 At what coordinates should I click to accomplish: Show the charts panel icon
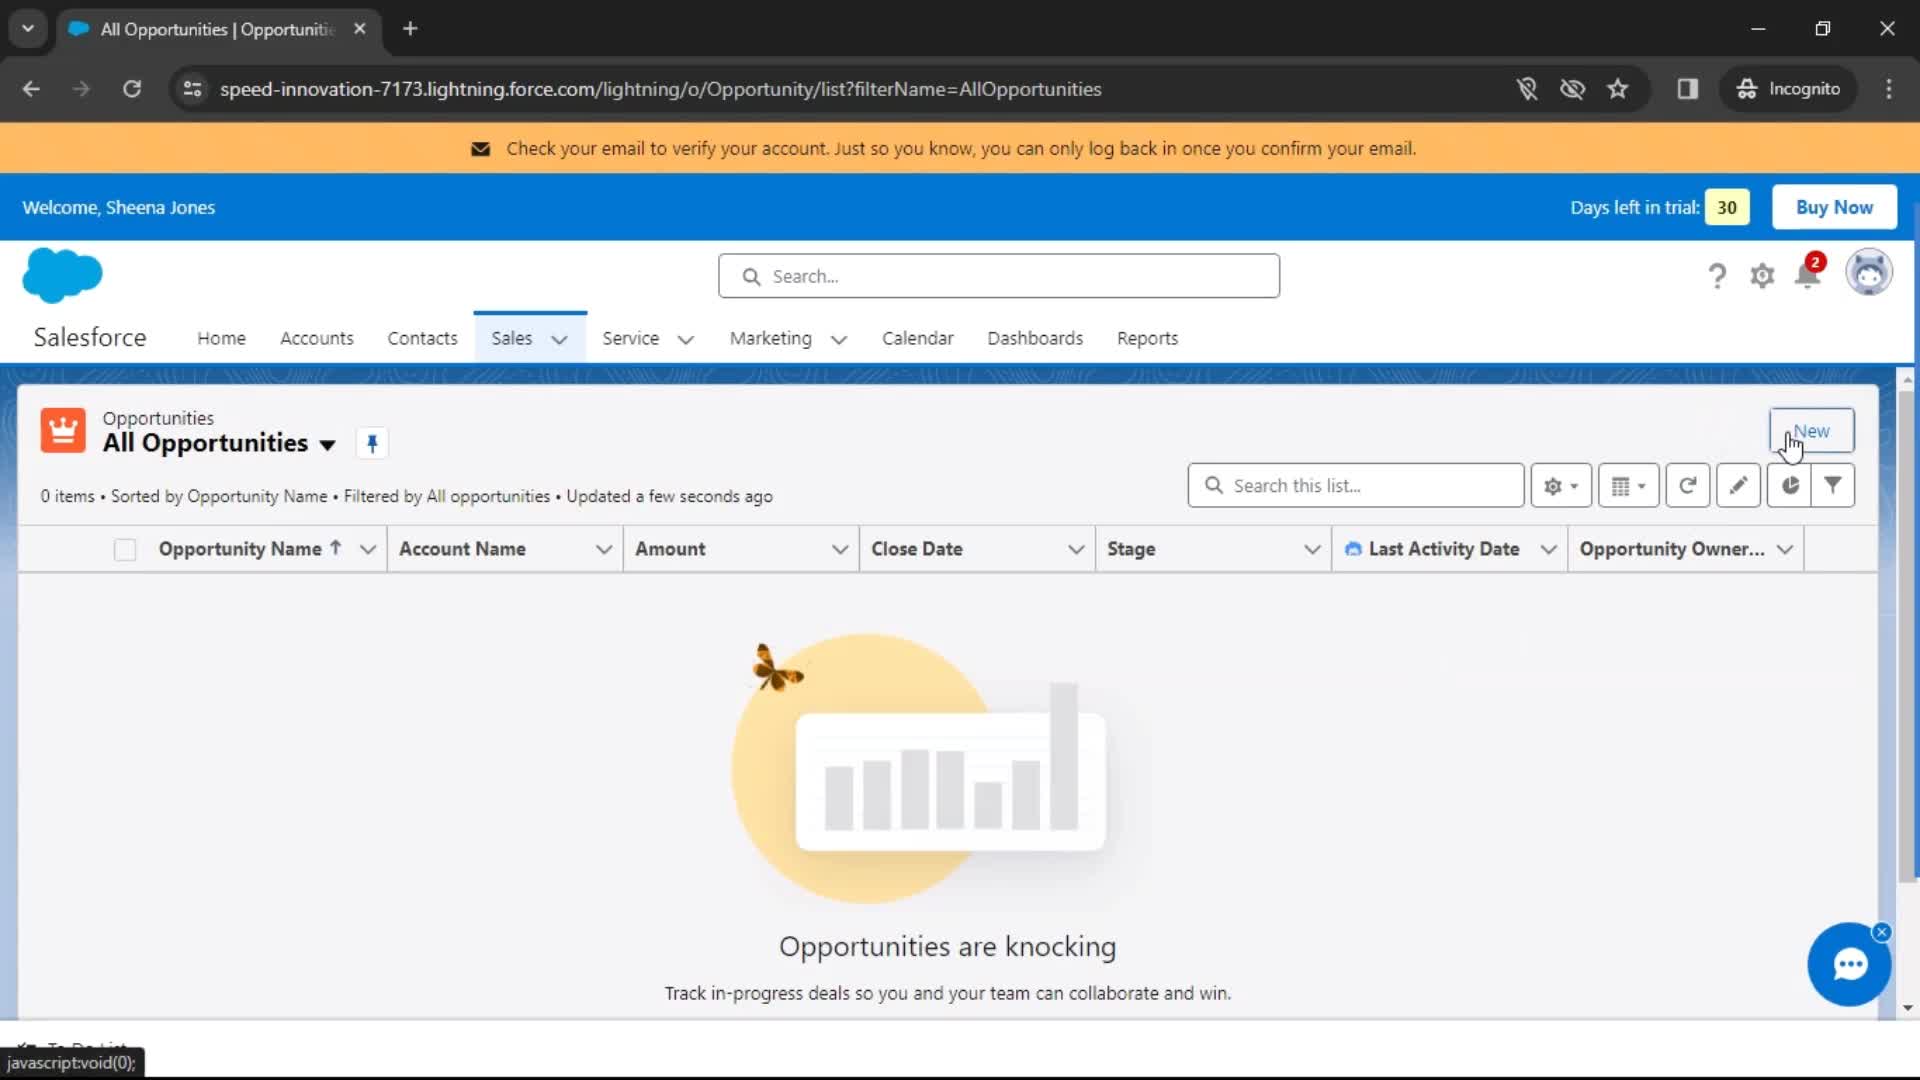click(x=1789, y=486)
